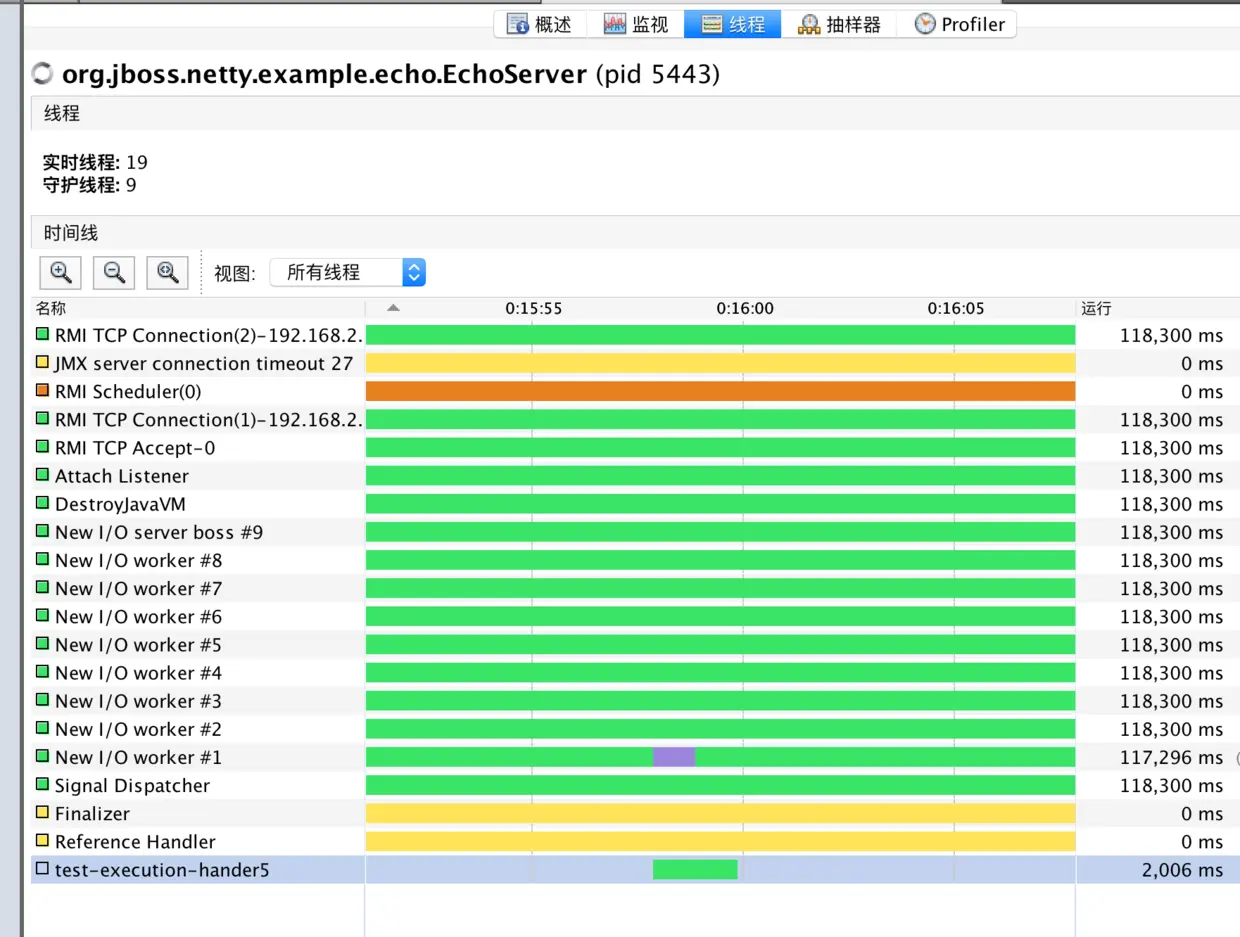This screenshot has height=937, width=1240.
Task: Click the 0:15:55 time label
Action: point(533,309)
